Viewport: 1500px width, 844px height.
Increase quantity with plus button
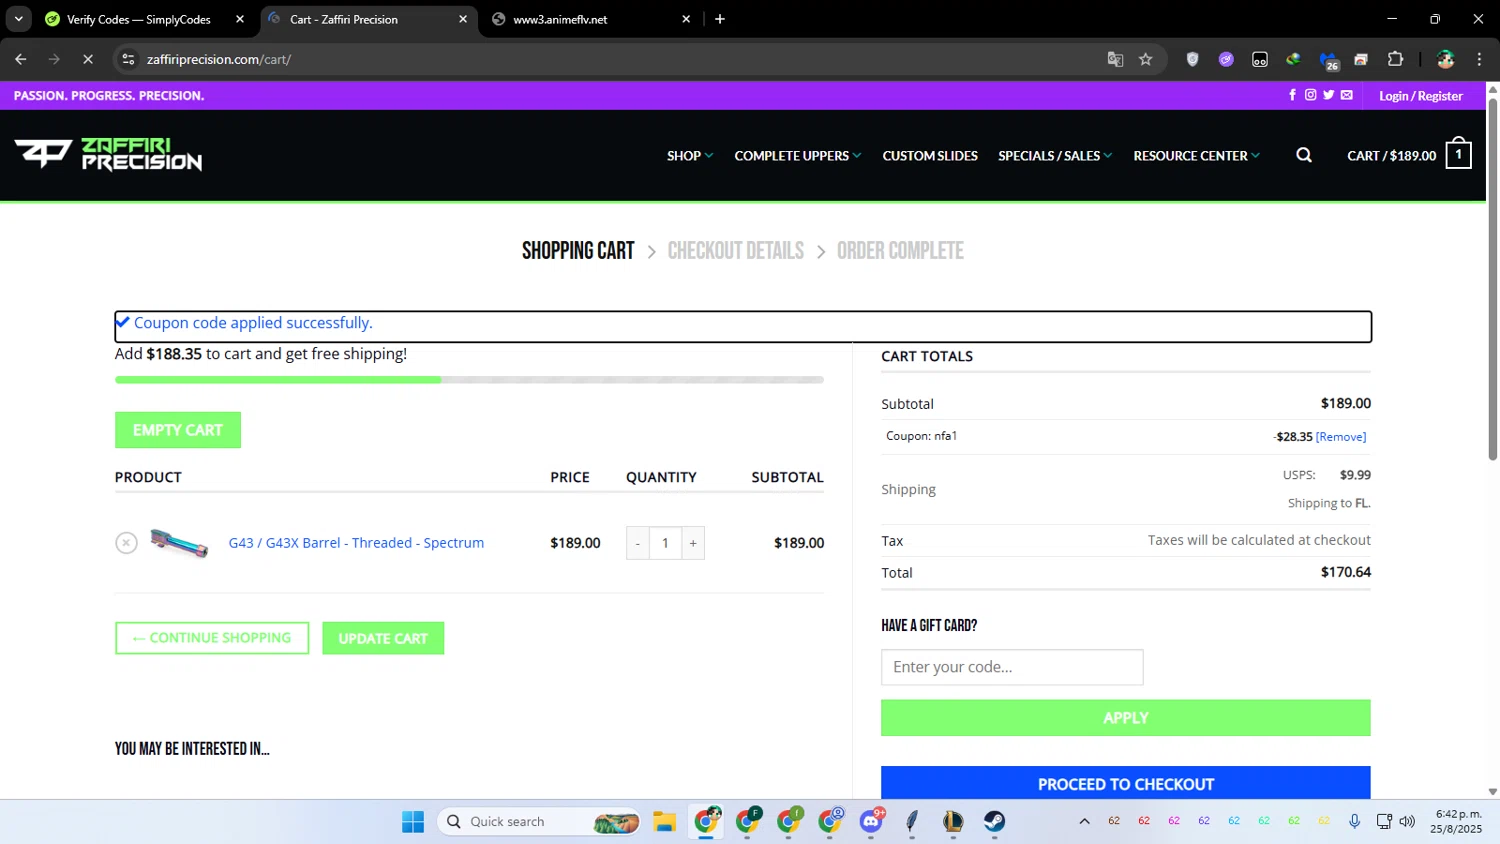click(693, 543)
